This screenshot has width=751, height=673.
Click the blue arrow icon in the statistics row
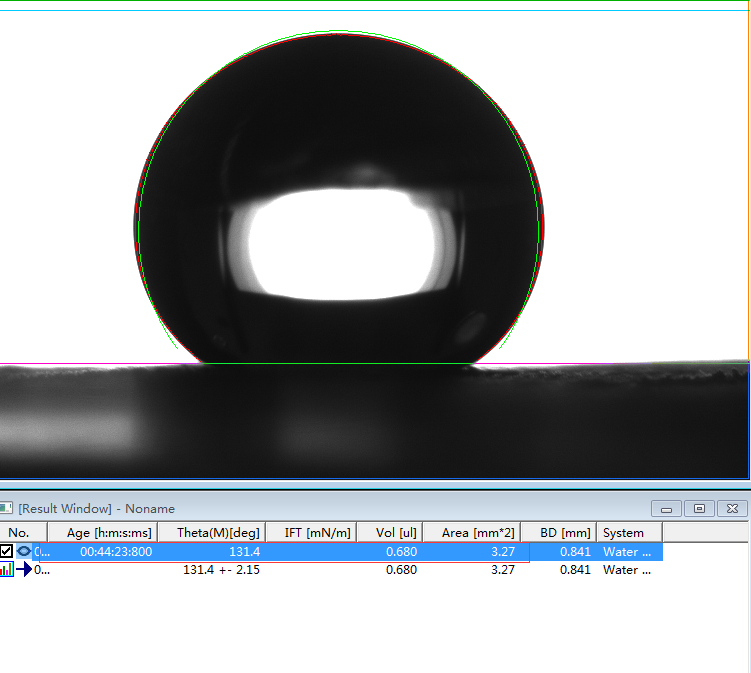24,570
